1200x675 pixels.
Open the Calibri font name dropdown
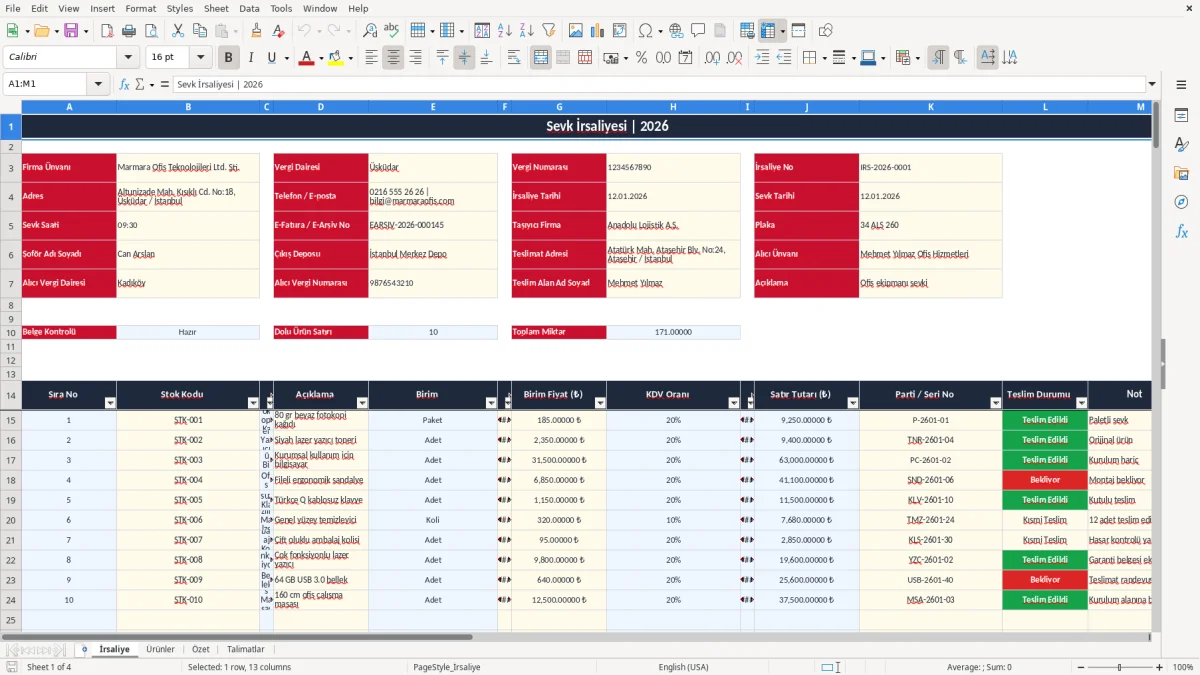coord(128,57)
